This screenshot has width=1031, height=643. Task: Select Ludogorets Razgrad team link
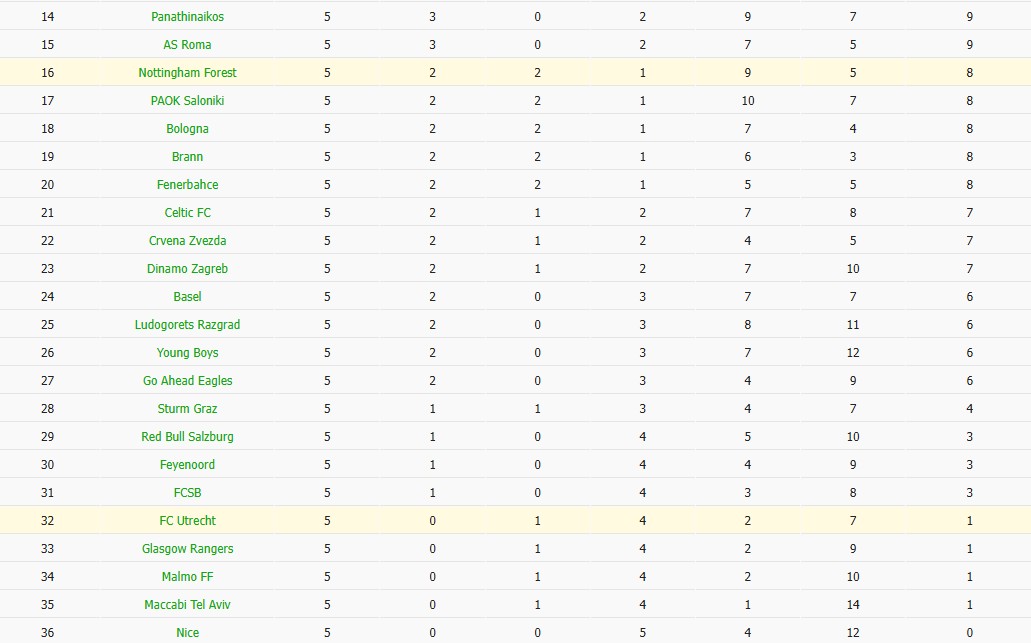tap(187, 325)
